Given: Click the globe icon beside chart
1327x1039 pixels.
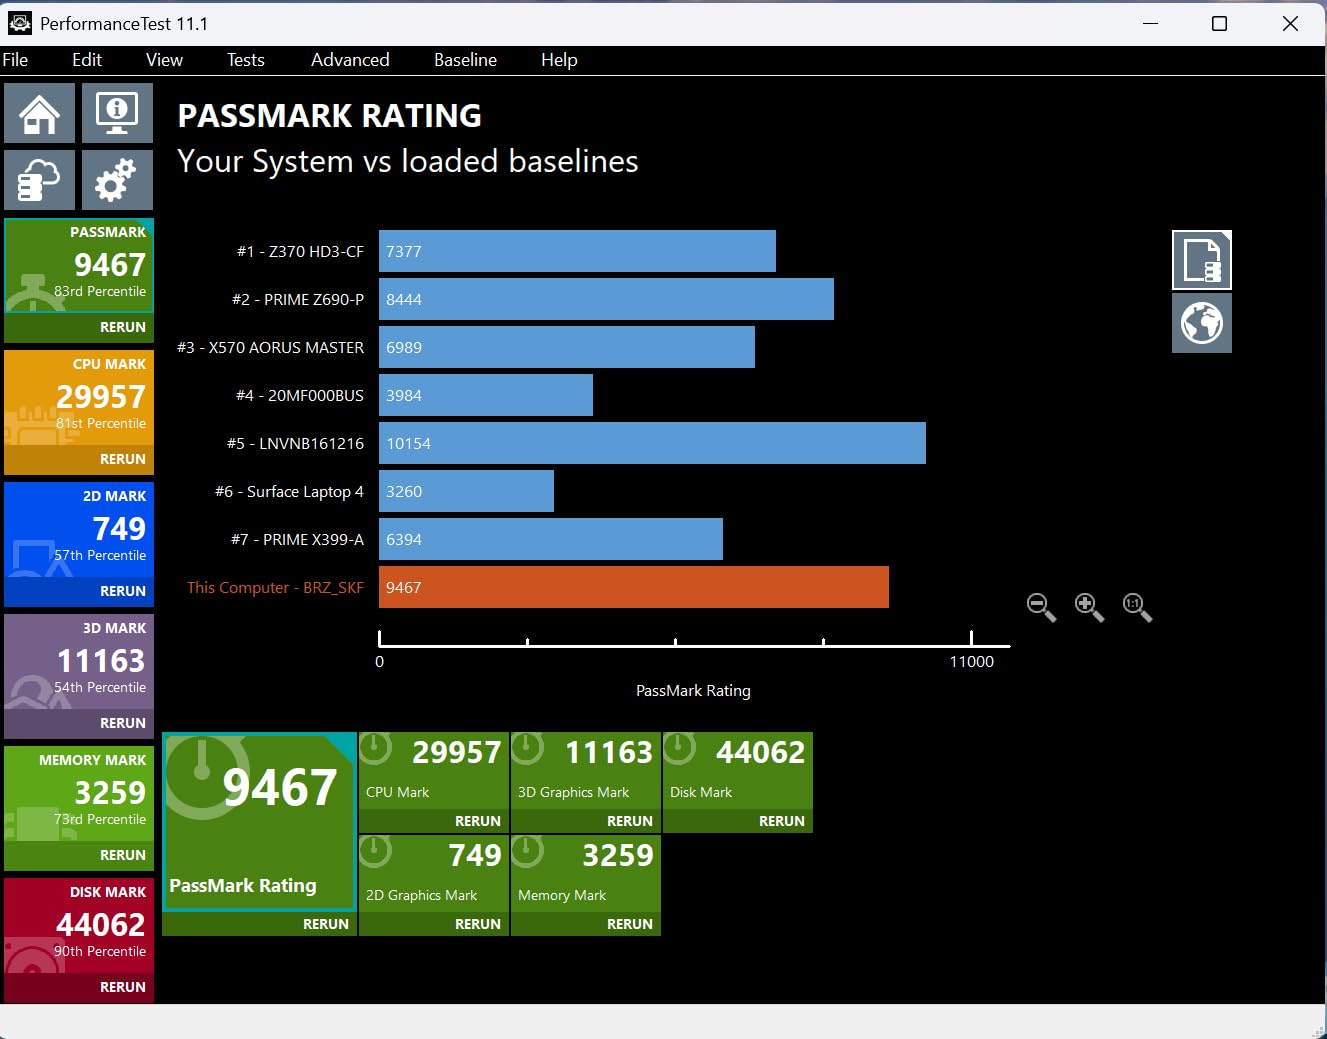Looking at the screenshot, I should point(1201,324).
